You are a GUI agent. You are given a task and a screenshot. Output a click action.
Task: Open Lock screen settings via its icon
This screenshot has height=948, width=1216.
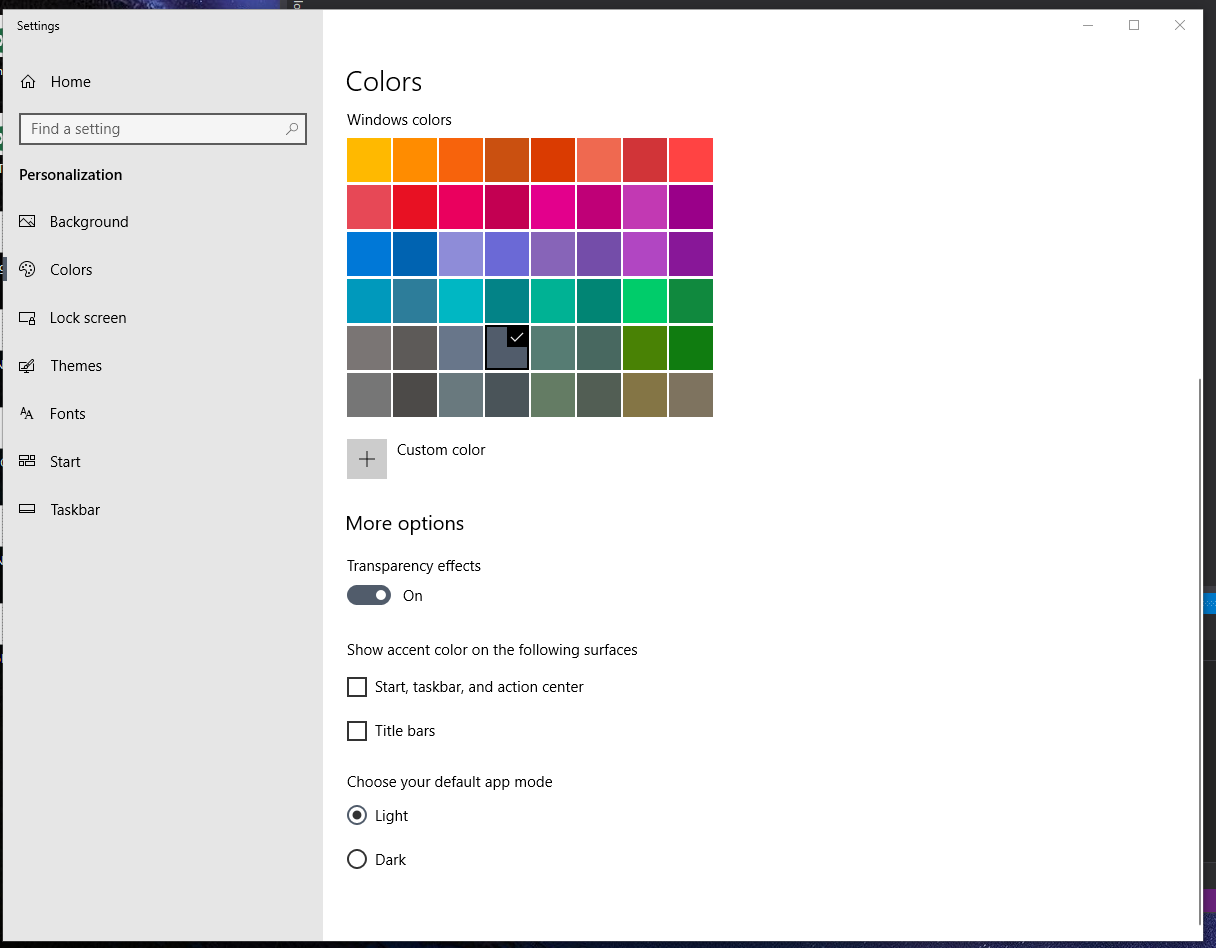[x=28, y=317]
